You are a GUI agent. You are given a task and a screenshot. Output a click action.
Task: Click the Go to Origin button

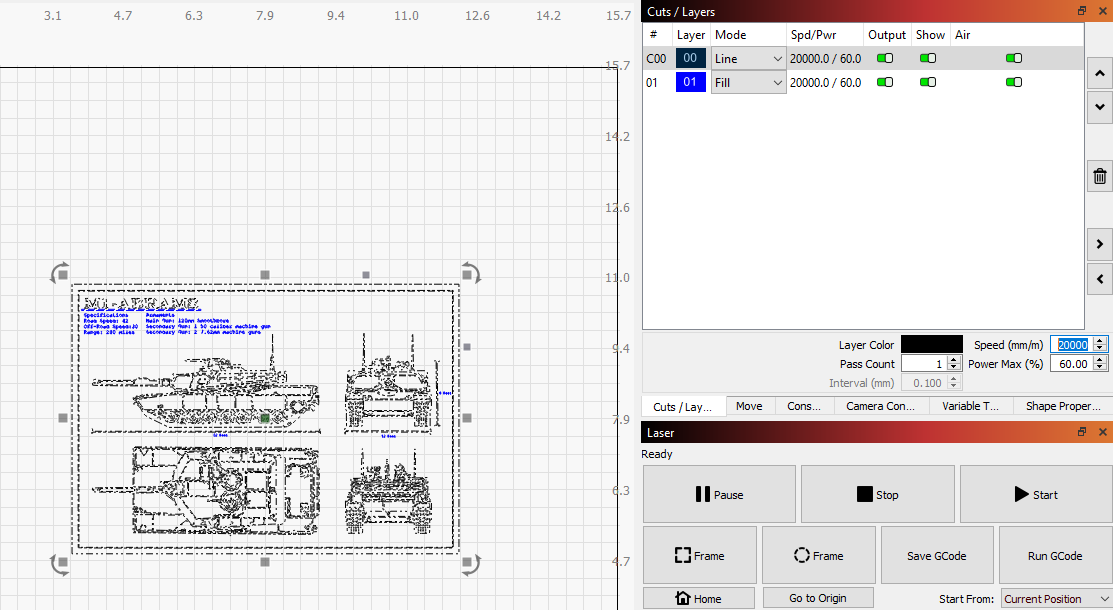coord(817,598)
